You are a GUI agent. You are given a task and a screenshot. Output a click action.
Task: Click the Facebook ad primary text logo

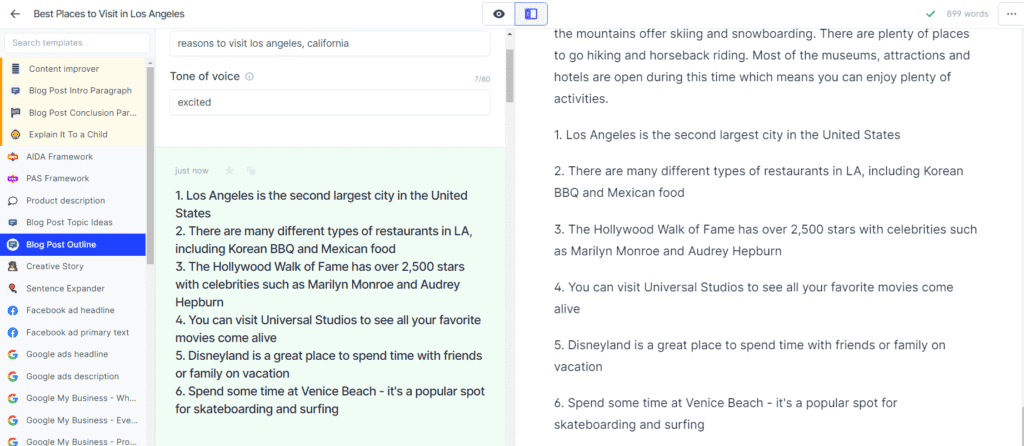[12, 332]
